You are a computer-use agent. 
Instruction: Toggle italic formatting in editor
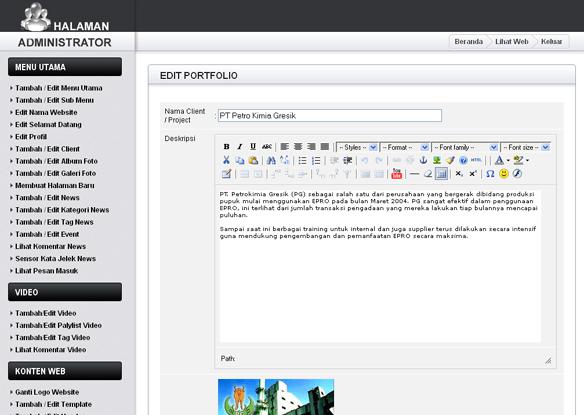(239, 147)
